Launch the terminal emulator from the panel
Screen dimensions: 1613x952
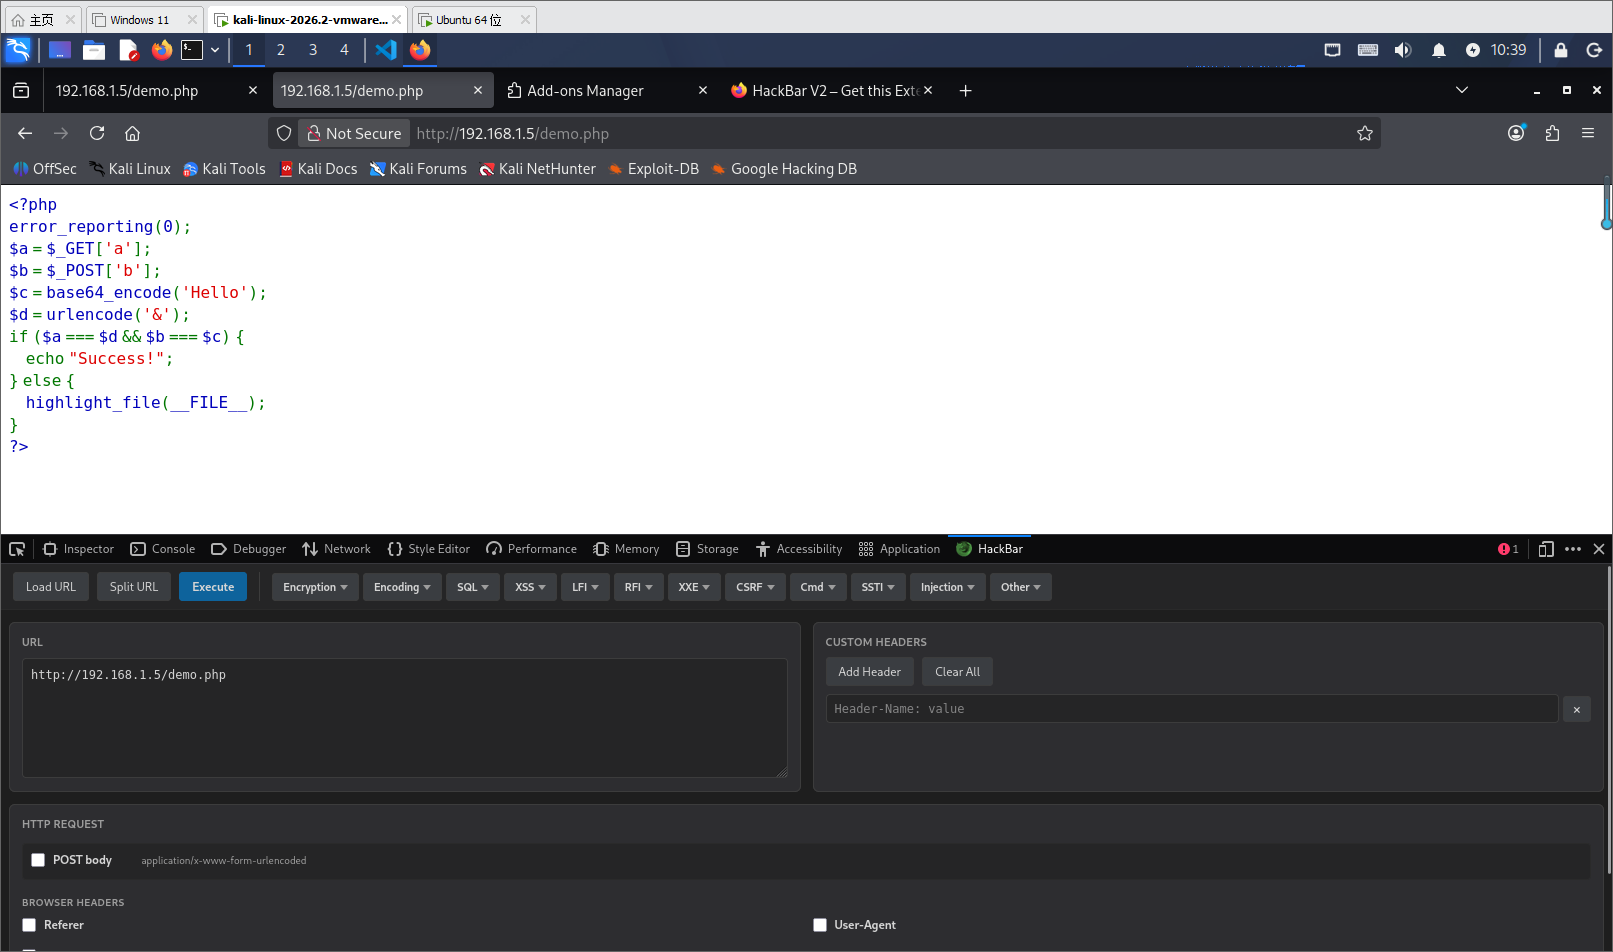point(192,50)
